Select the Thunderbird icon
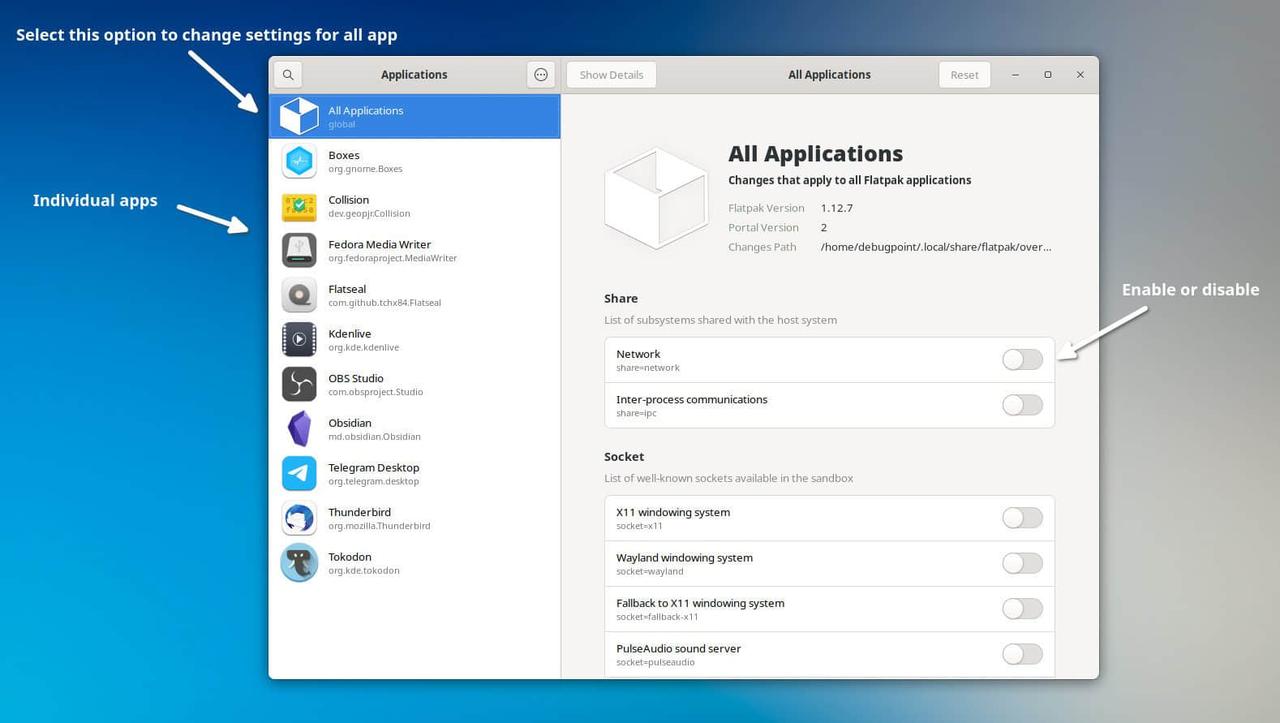 (299, 518)
